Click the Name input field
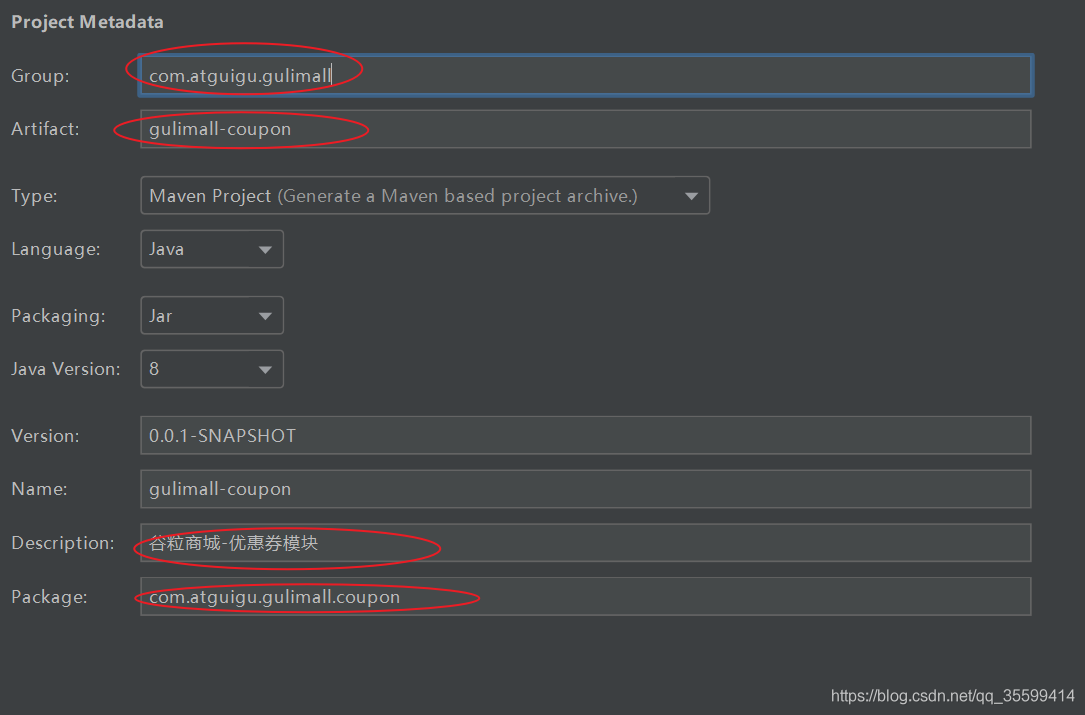 (585, 489)
